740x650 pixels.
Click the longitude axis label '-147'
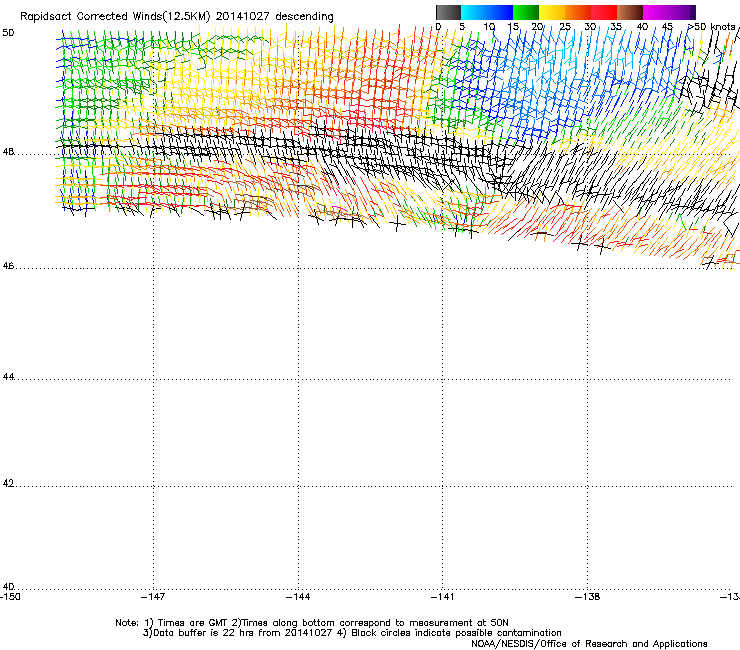coord(153,596)
